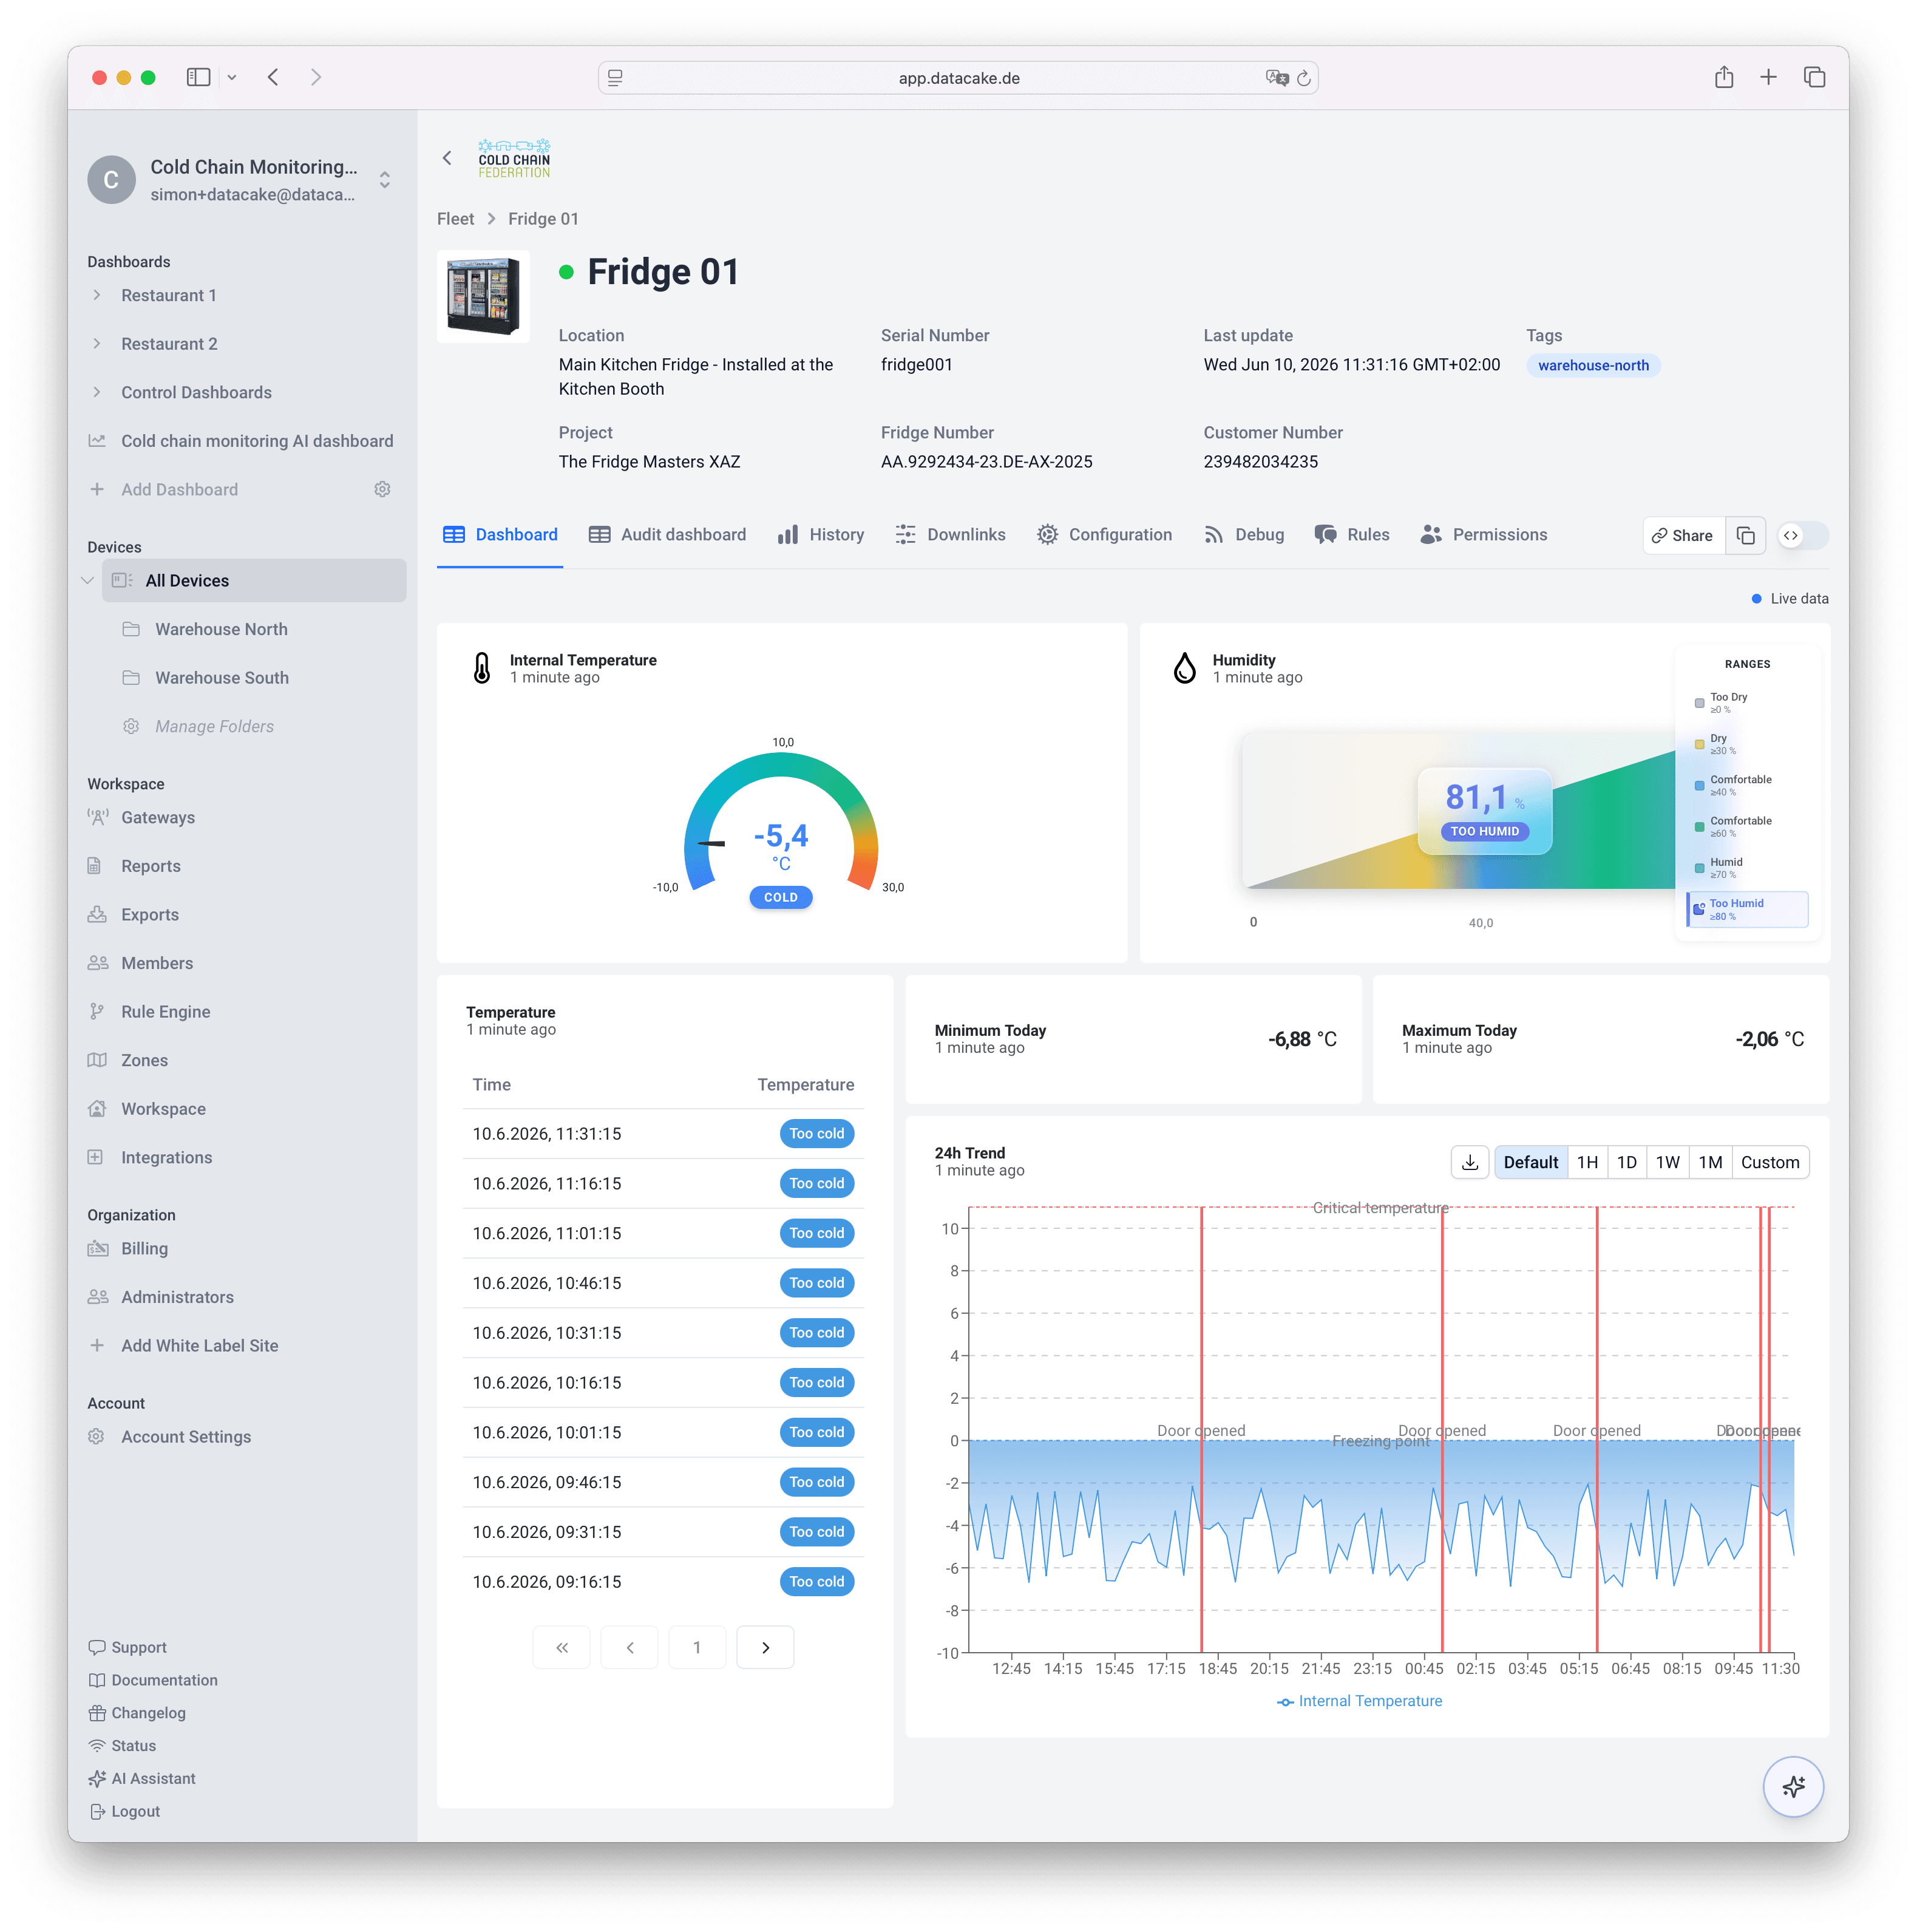Viewport: 1917px width, 1932px height.
Task: Switch to the Audit dashboard tab
Action: pyautogui.click(x=667, y=535)
